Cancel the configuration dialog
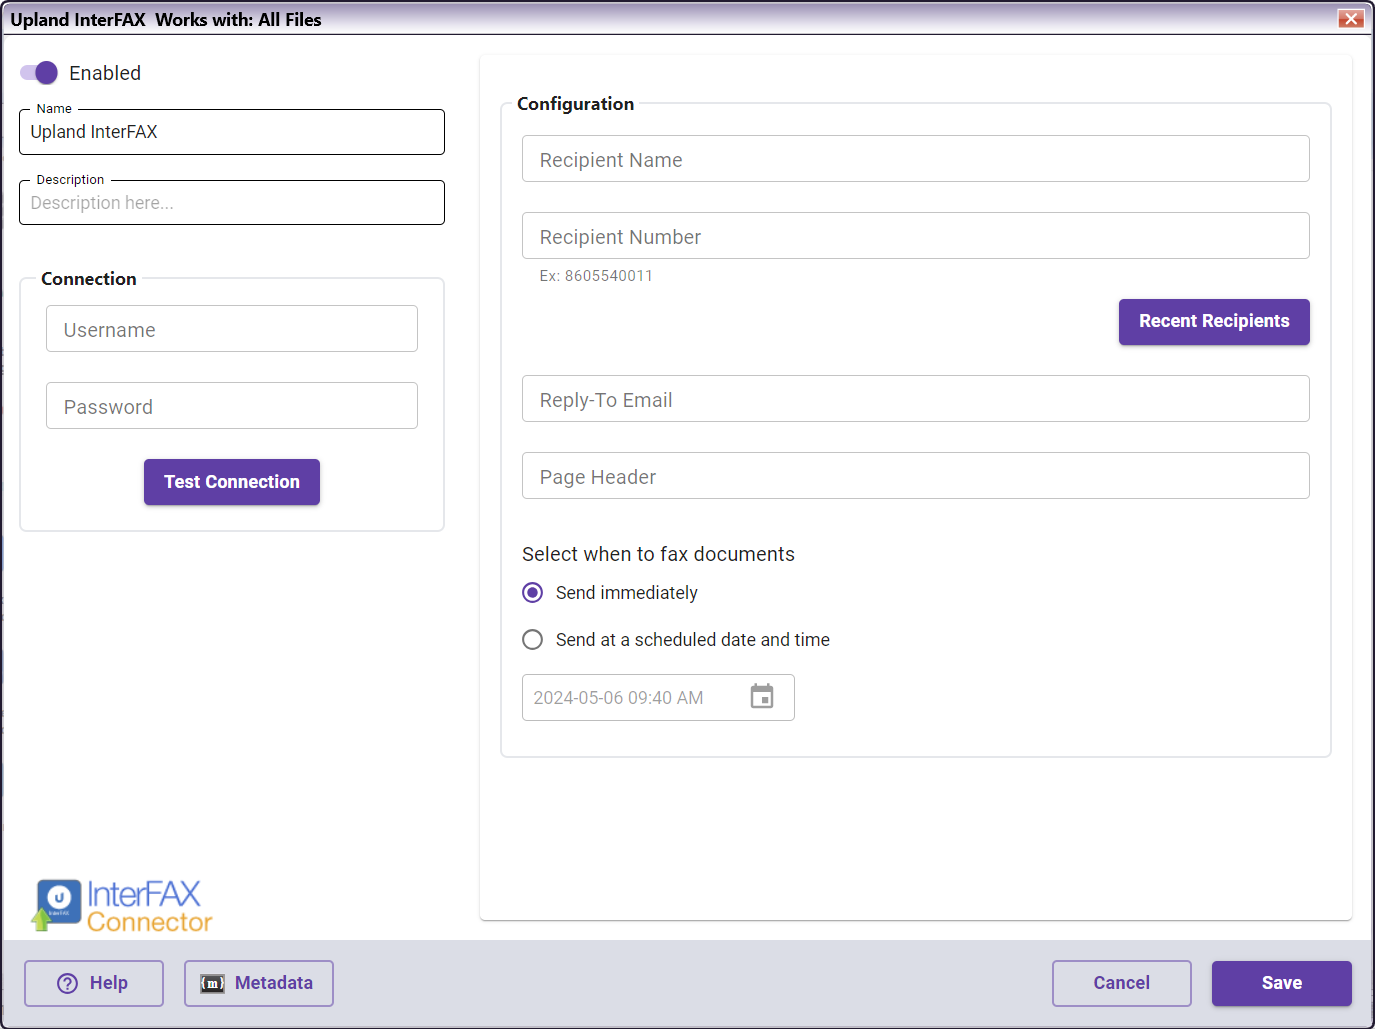Viewport: 1375px width, 1029px height. 1122,983
